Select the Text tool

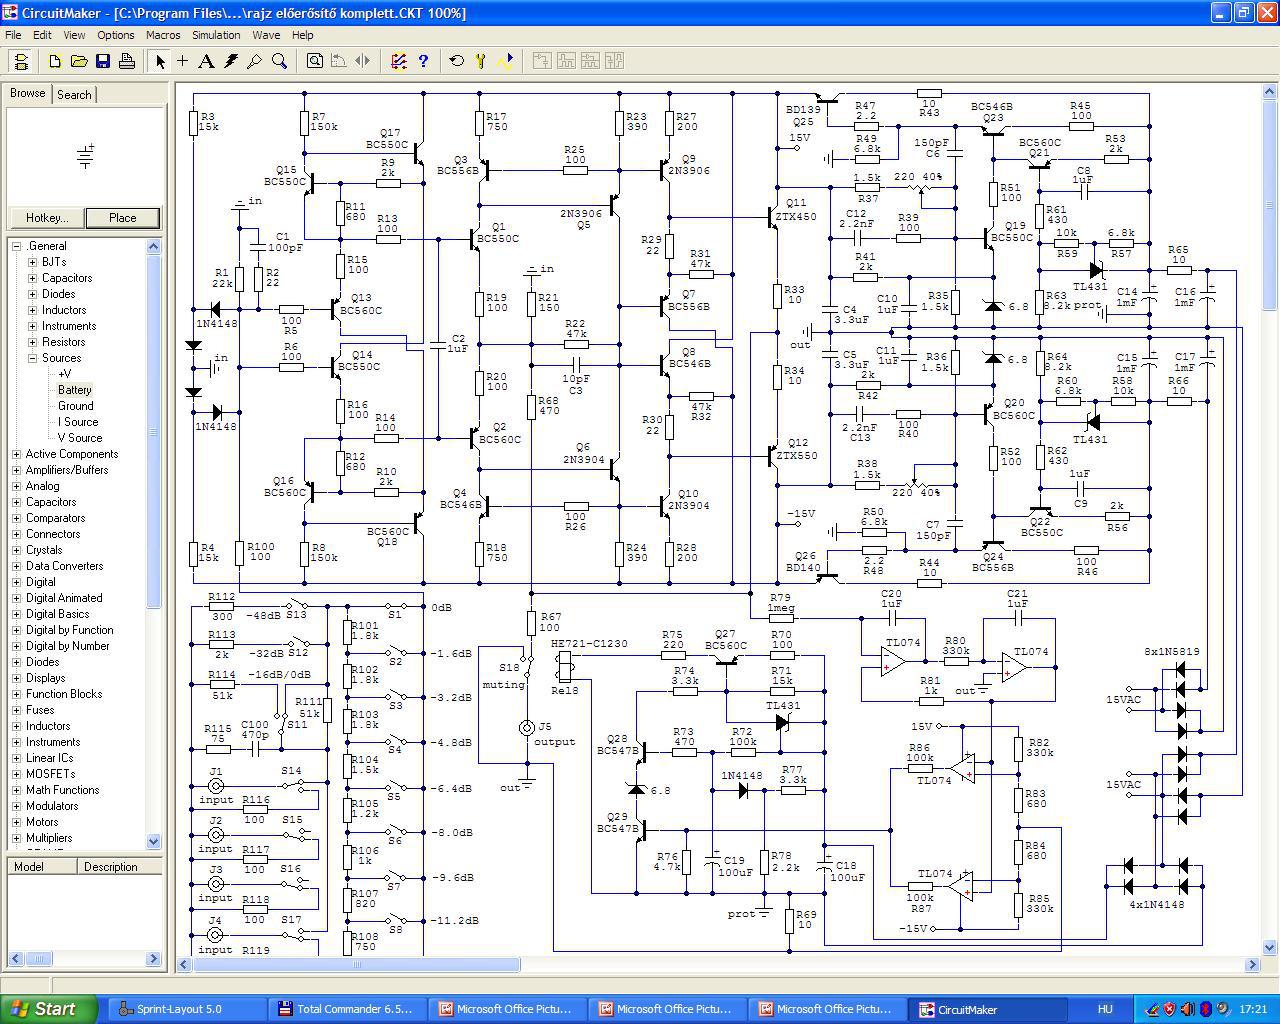click(207, 61)
